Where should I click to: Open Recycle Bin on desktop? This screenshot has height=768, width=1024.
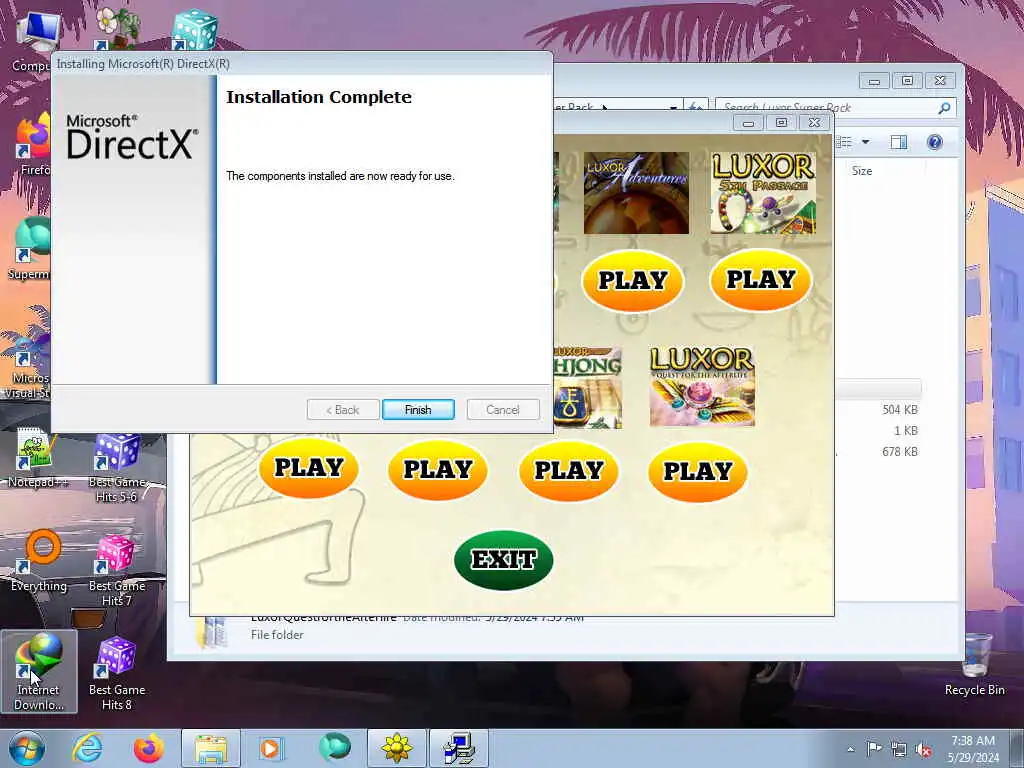(x=974, y=665)
